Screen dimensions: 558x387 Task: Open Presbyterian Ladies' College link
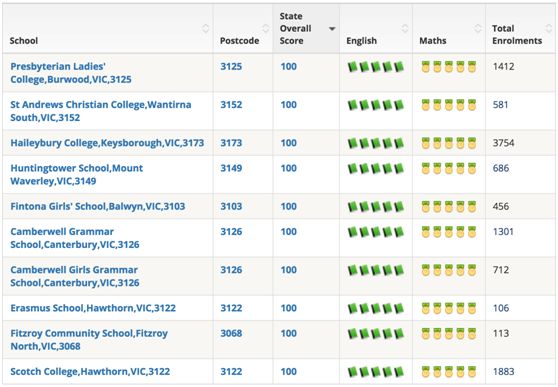point(71,73)
